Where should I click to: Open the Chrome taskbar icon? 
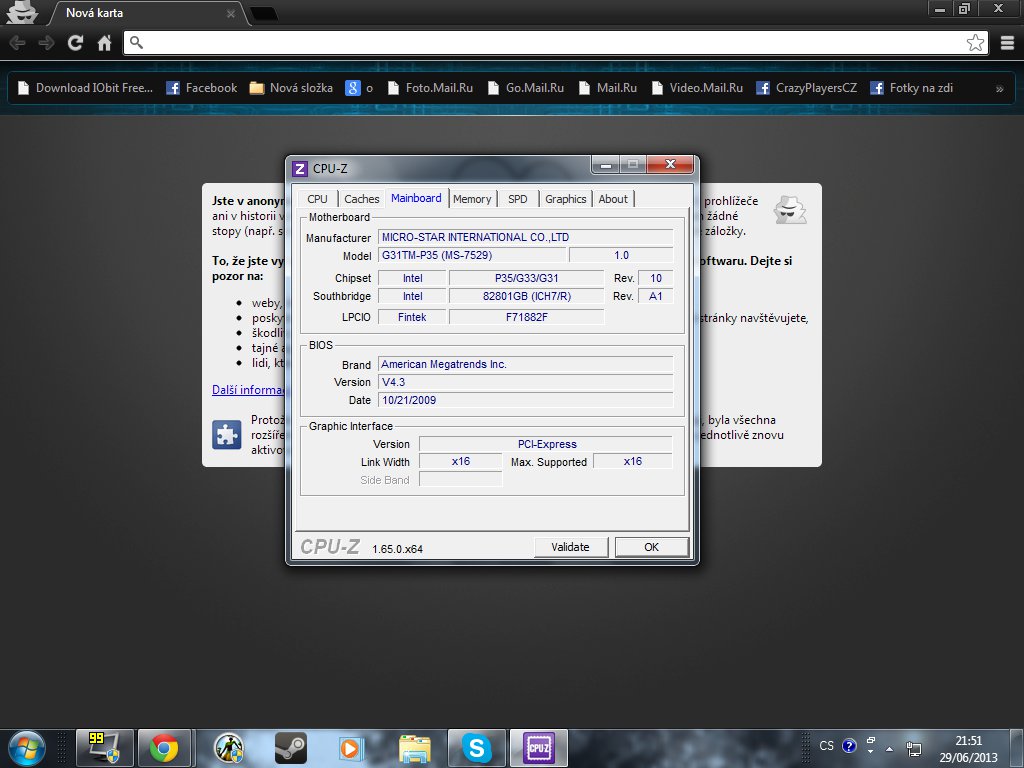(164, 748)
